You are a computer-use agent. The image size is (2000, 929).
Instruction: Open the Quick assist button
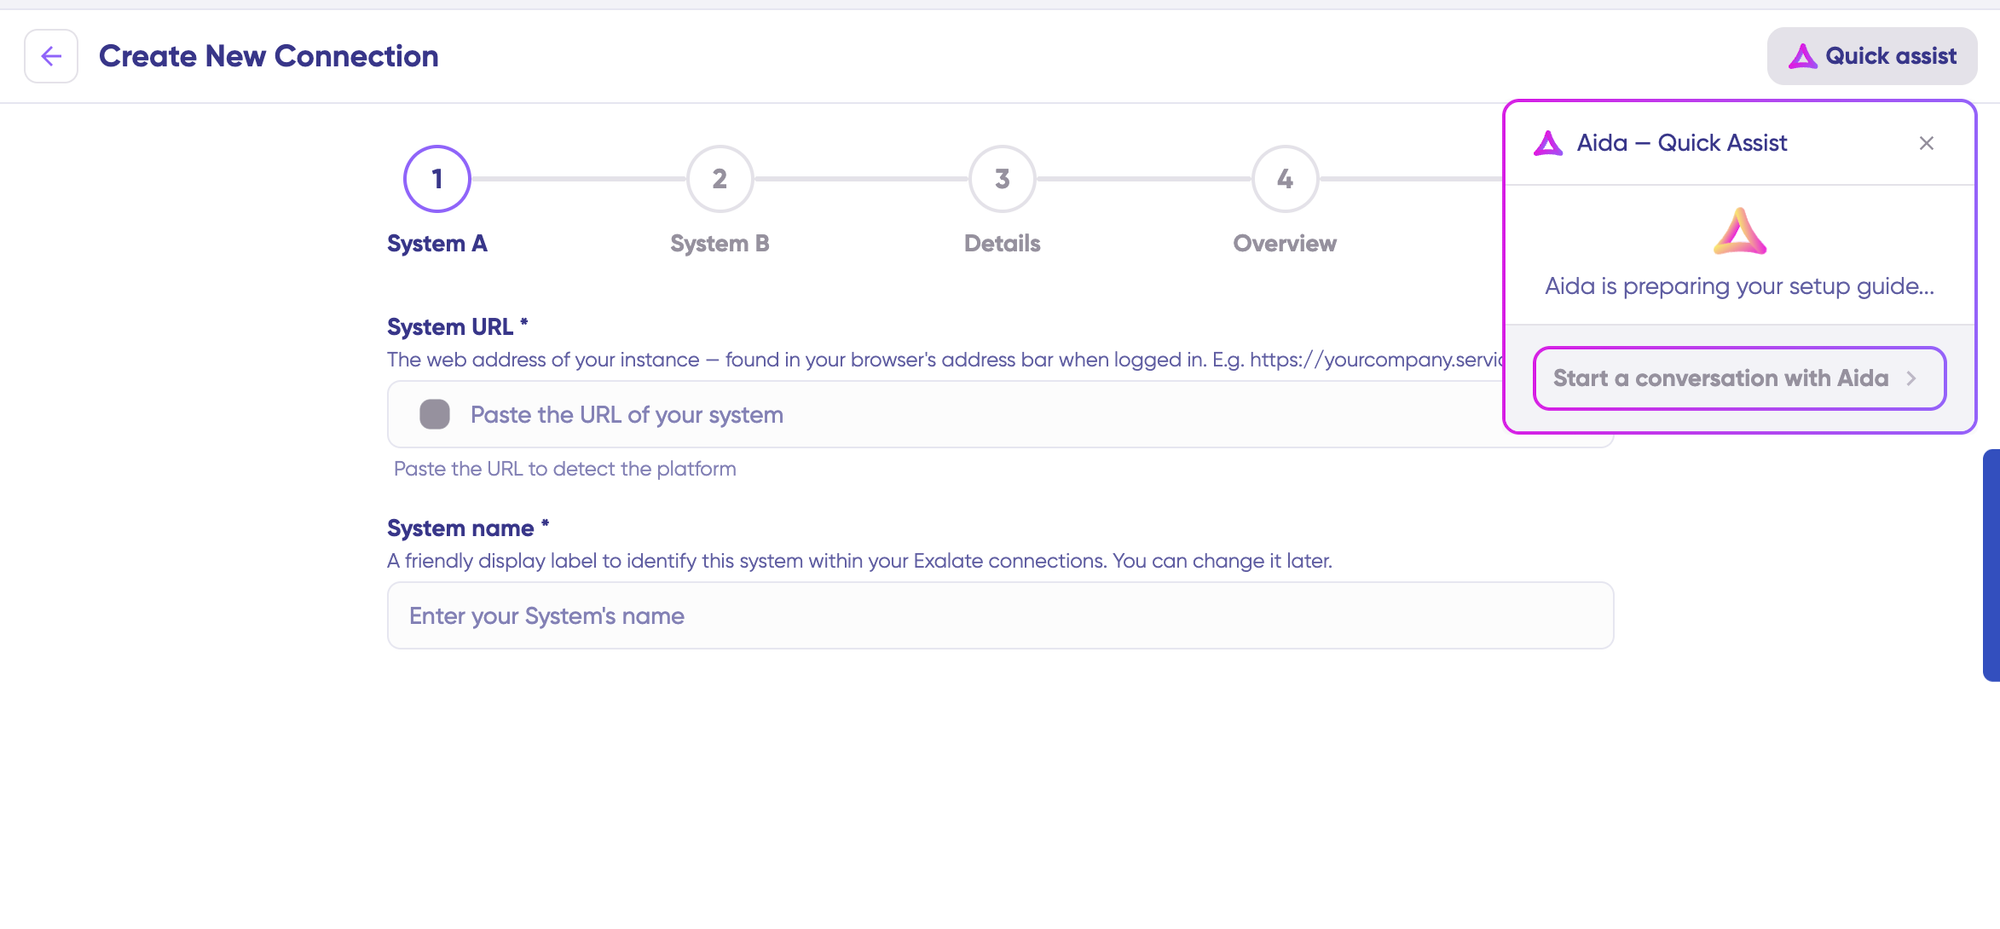point(1872,56)
